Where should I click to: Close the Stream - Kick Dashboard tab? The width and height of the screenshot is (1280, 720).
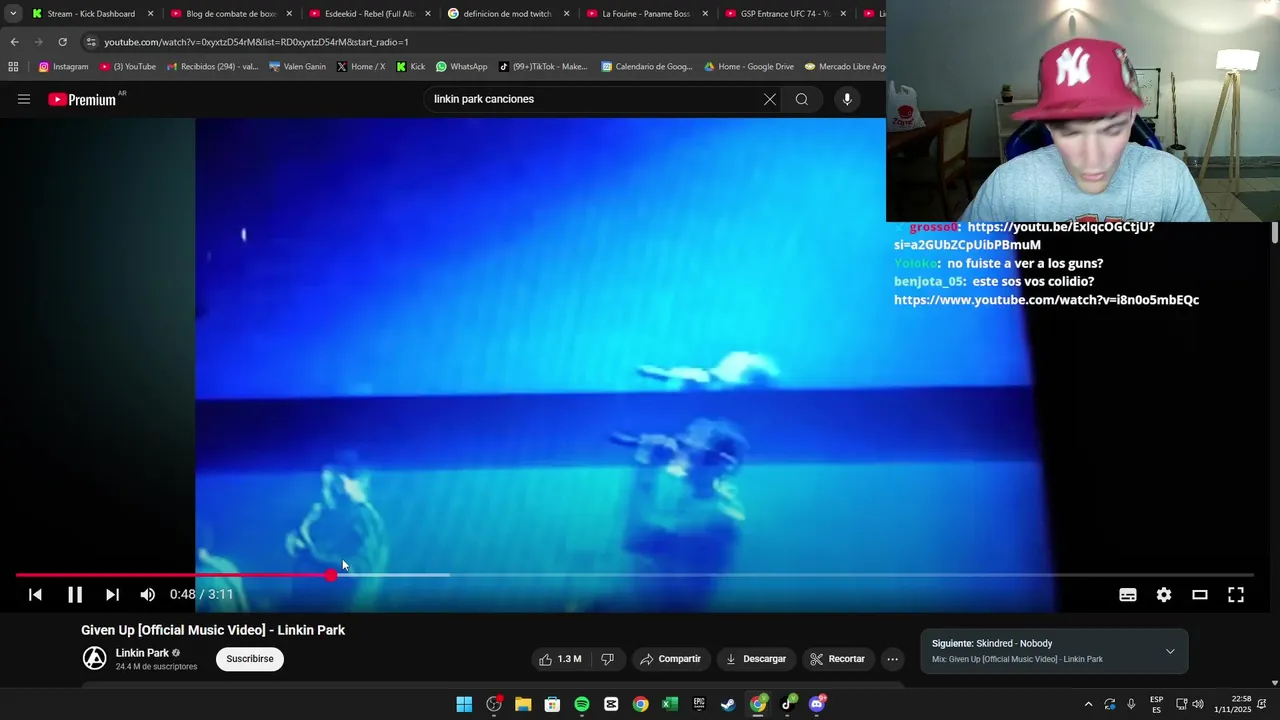point(150,14)
